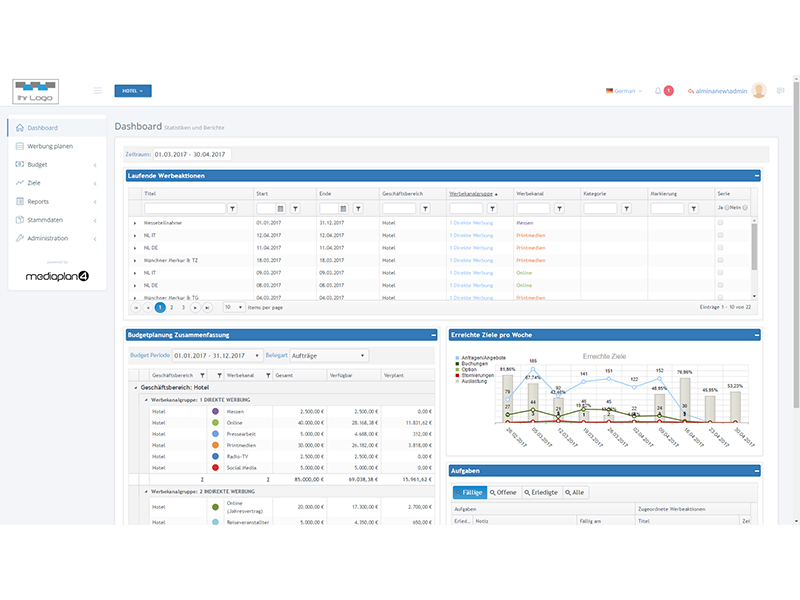
Task: Open the chat bubble icon at top right
Action: click(786, 91)
